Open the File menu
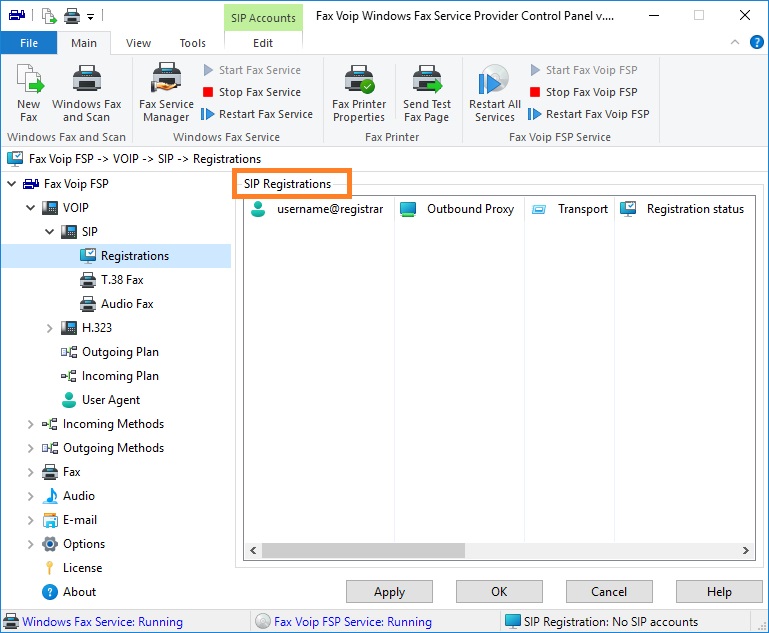The height and width of the screenshot is (633, 769). coord(29,43)
